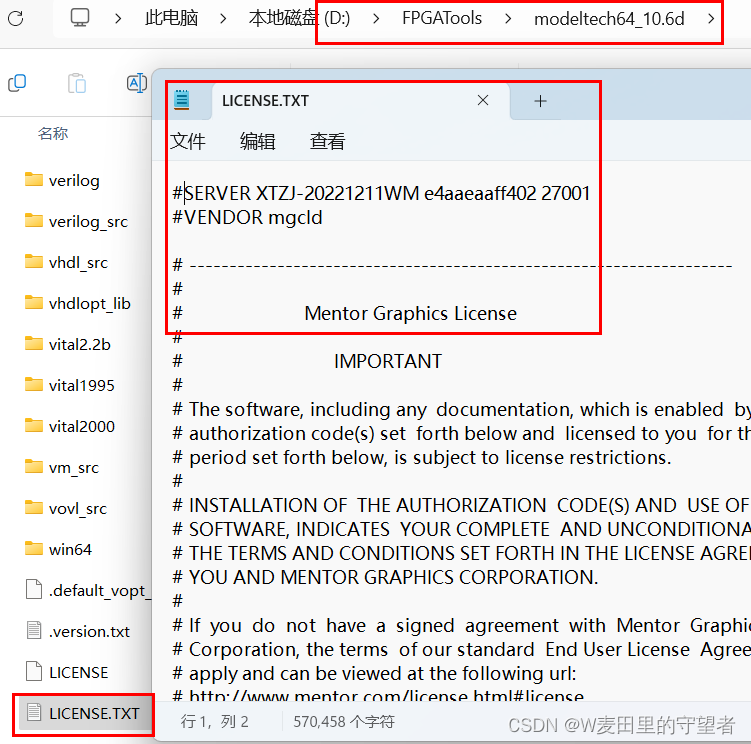Click vhdl_src folder icon
This screenshot has height=744, width=751.
coord(34,261)
